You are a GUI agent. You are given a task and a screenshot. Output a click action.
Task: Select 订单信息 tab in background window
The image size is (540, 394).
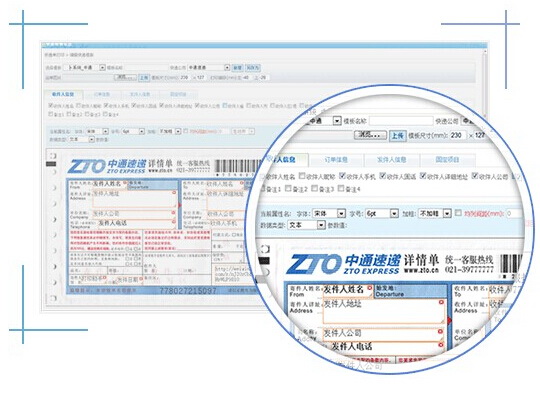tap(102, 94)
